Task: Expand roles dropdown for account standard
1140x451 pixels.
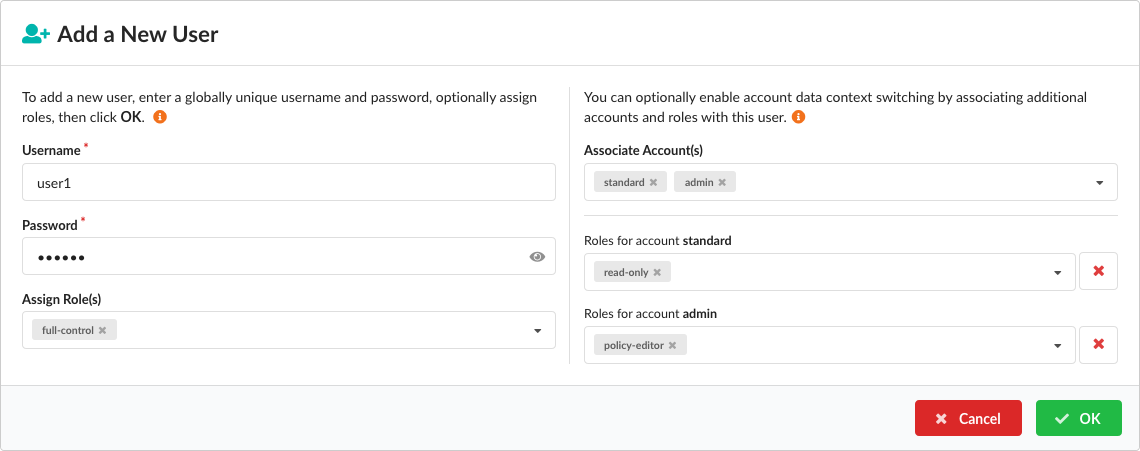Action: tap(1057, 272)
